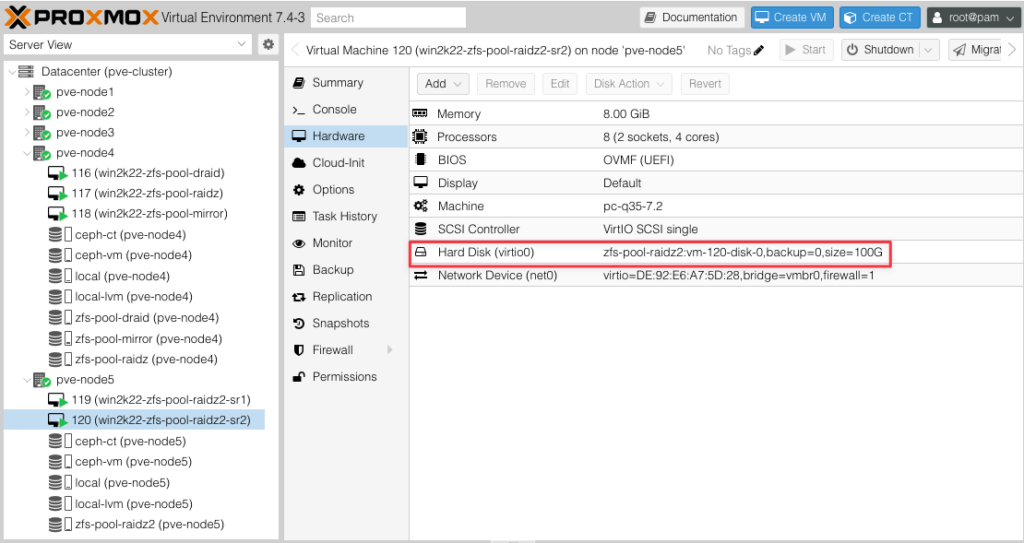Select the Hardware tab
Screen dimensions: 1024x543
(x=346, y=136)
